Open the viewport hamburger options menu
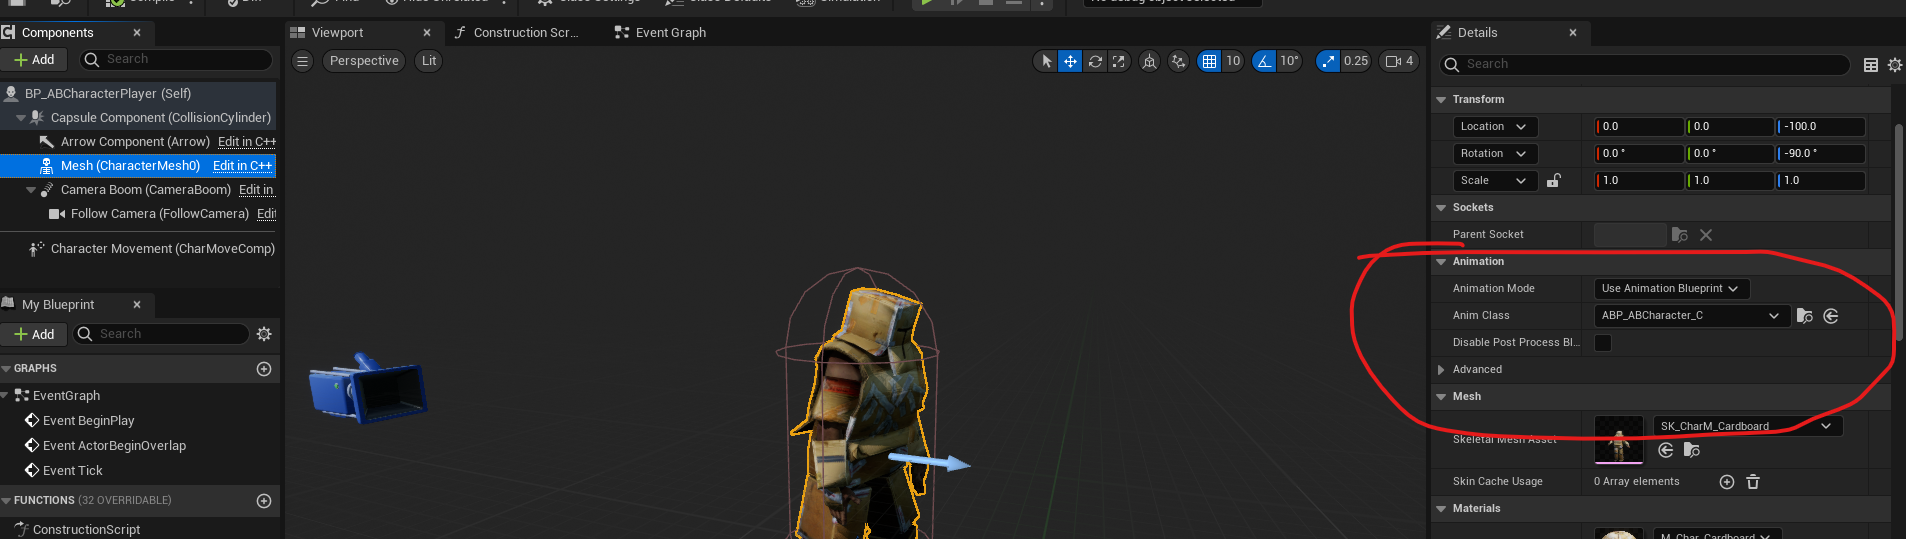The width and height of the screenshot is (1906, 539). [x=302, y=61]
